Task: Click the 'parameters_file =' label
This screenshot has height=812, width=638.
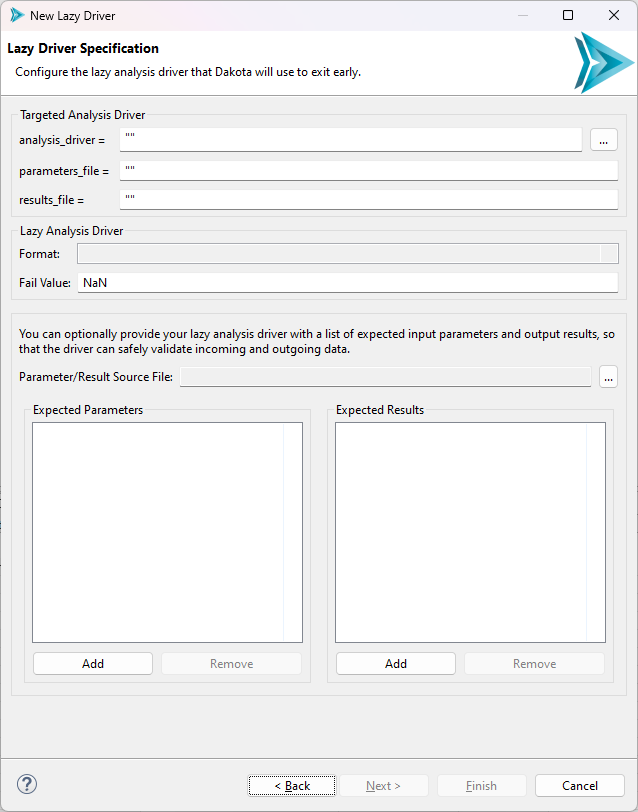Action: click(64, 171)
